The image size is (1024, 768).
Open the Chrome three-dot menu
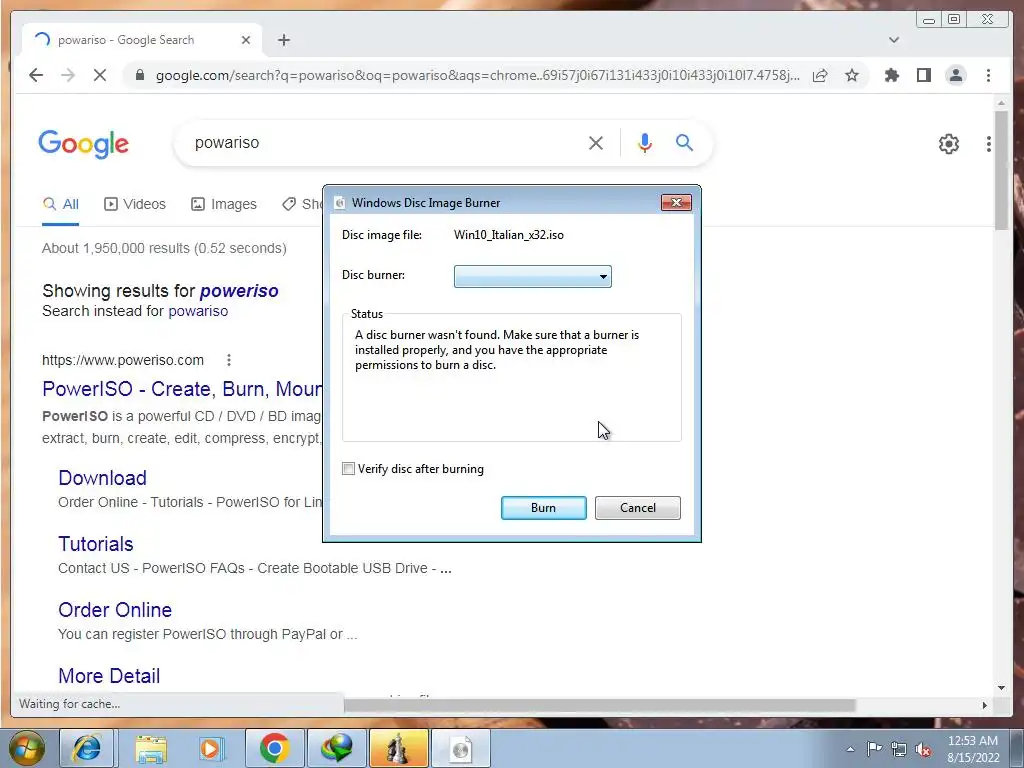click(x=988, y=75)
